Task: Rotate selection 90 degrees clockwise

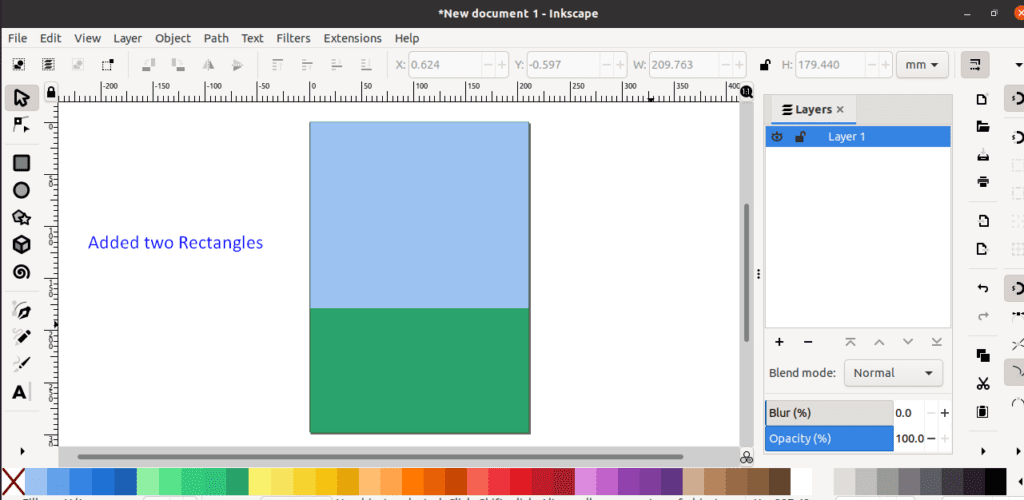Action: click(x=178, y=65)
